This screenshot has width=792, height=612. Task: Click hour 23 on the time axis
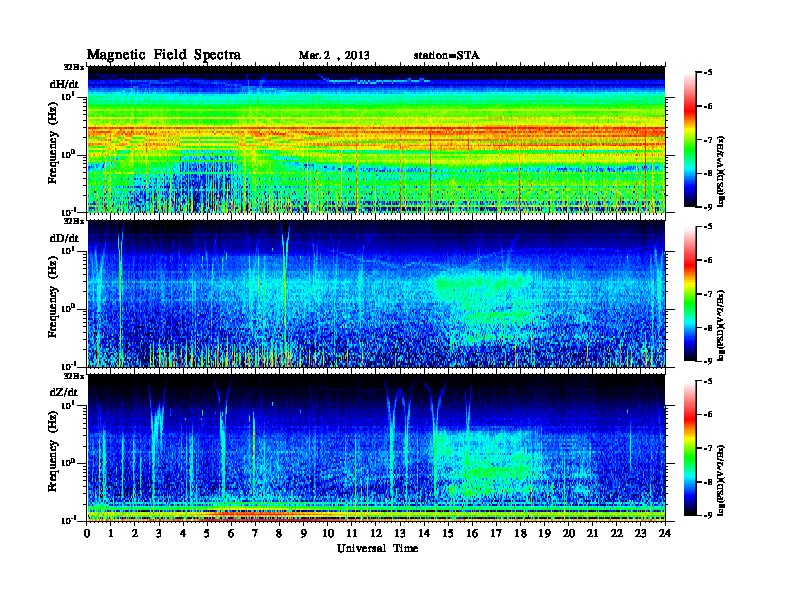point(641,534)
